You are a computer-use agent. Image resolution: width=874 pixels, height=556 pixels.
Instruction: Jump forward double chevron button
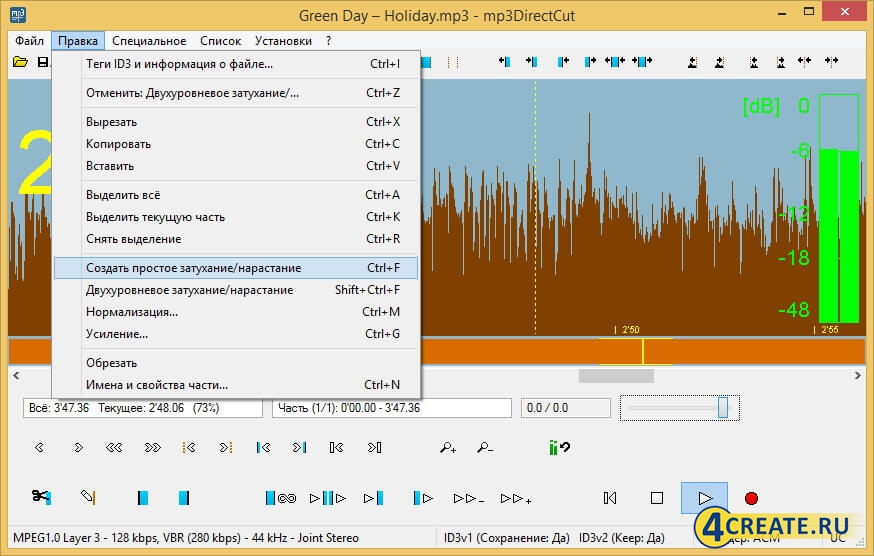coord(152,447)
